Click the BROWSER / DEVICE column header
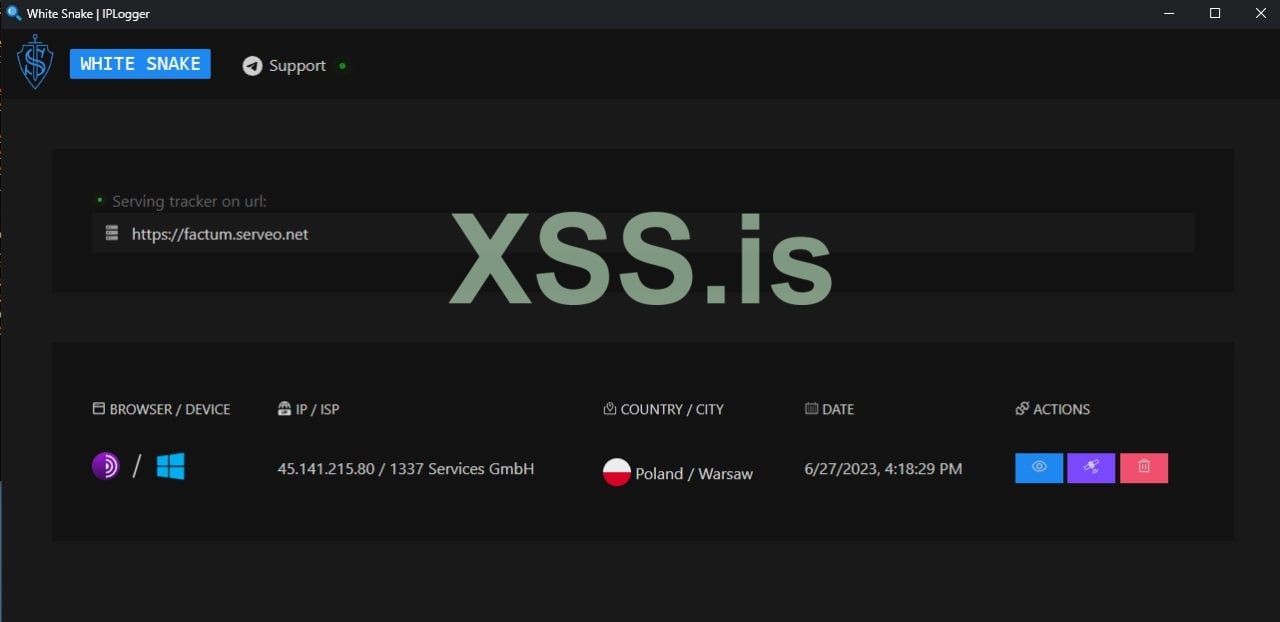 161,409
